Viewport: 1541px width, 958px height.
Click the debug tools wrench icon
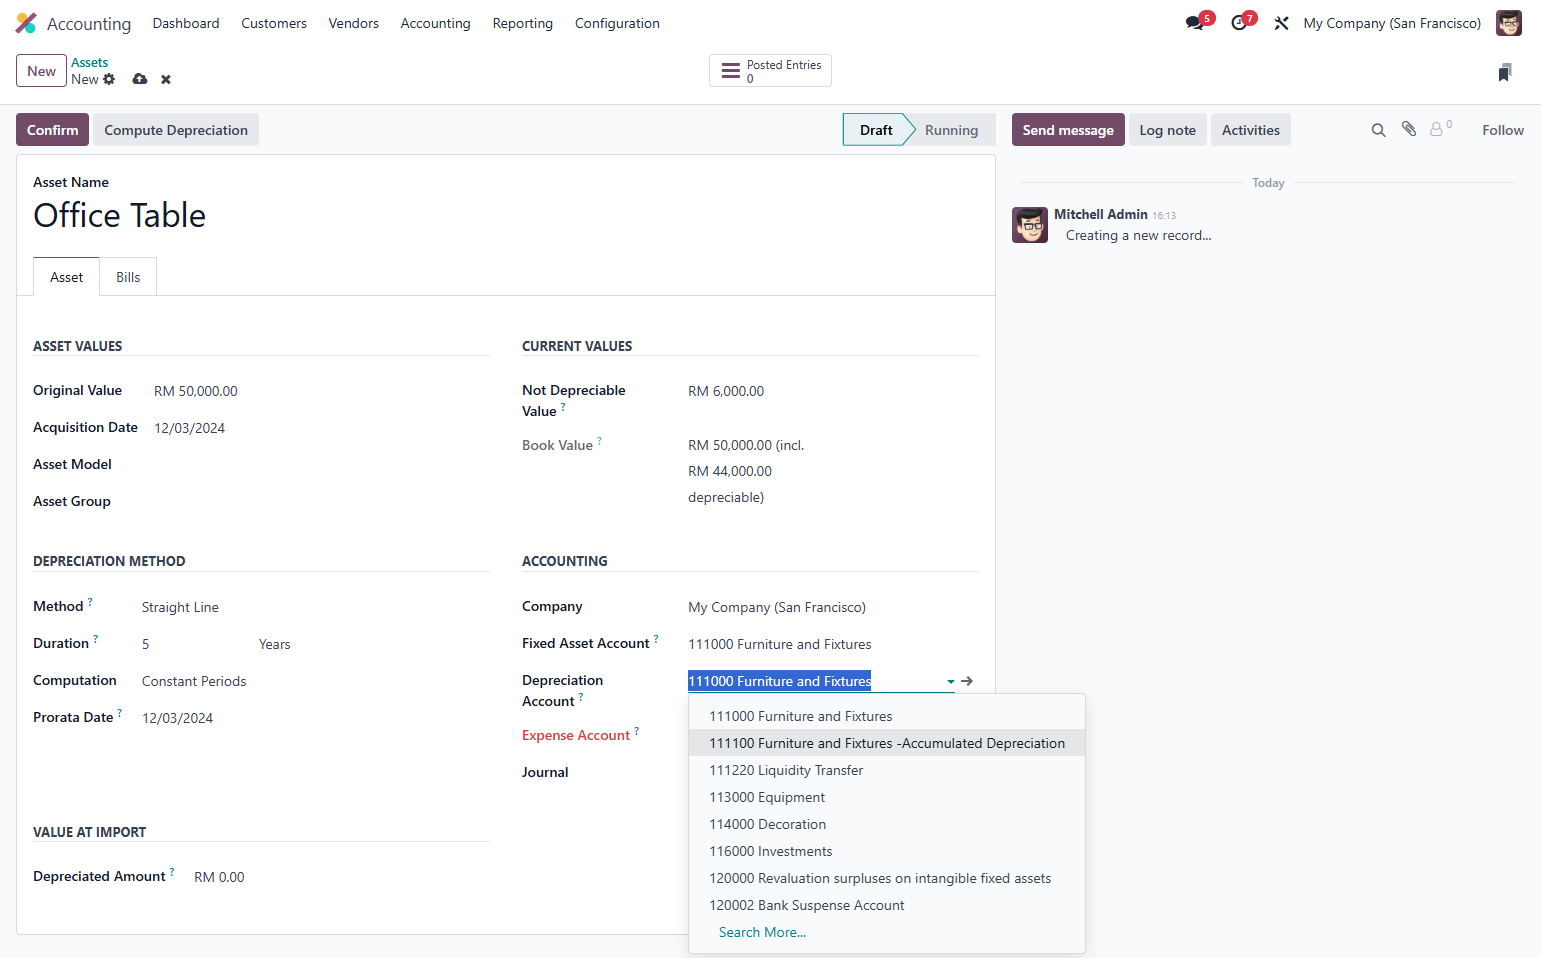1281,23
